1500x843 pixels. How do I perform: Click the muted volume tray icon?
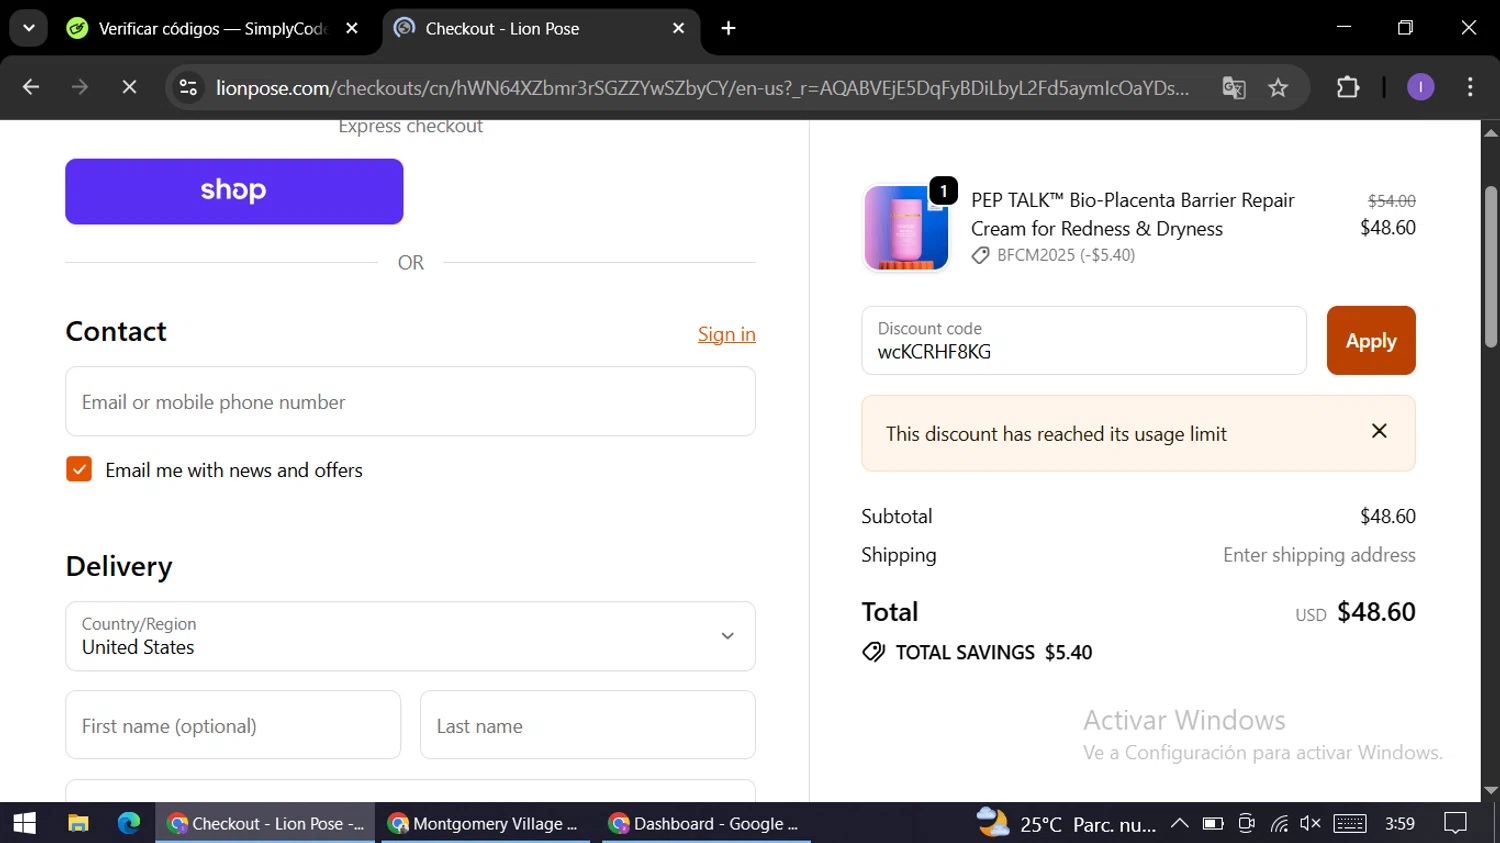pyautogui.click(x=1310, y=823)
